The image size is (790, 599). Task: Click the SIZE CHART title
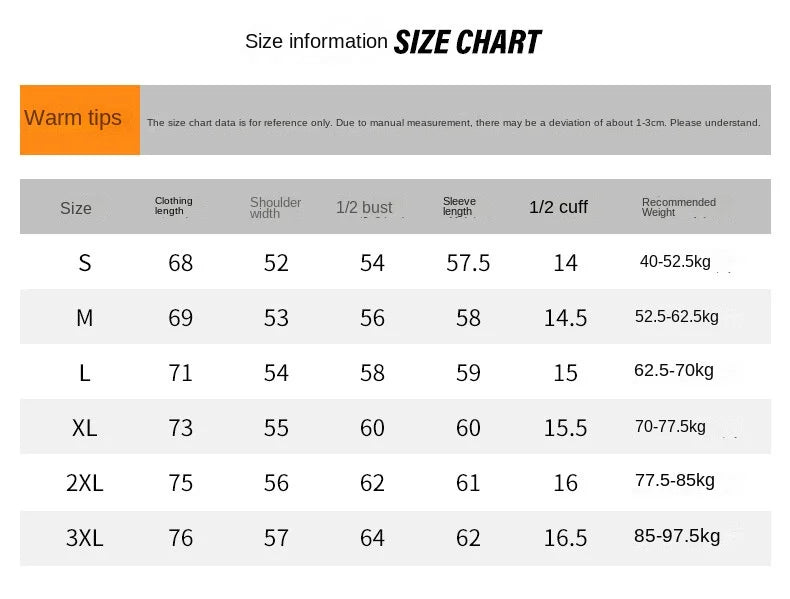(467, 42)
